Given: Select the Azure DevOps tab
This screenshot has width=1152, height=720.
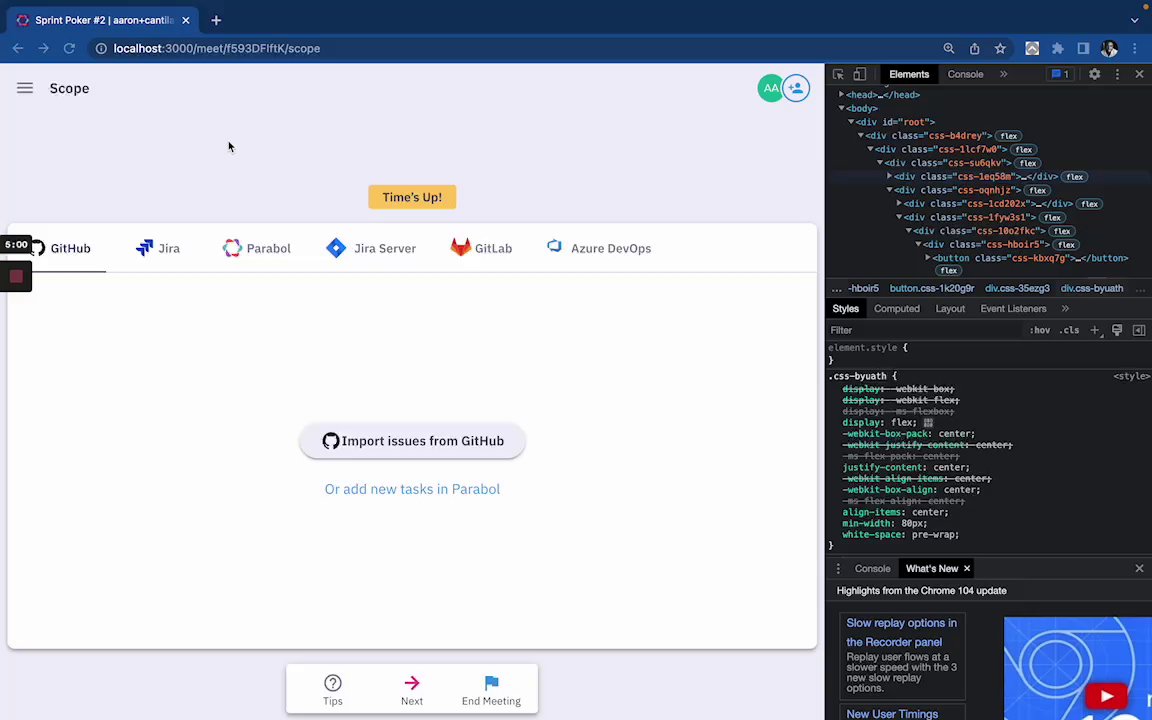Looking at the screenshot, I should coord(599,248).
